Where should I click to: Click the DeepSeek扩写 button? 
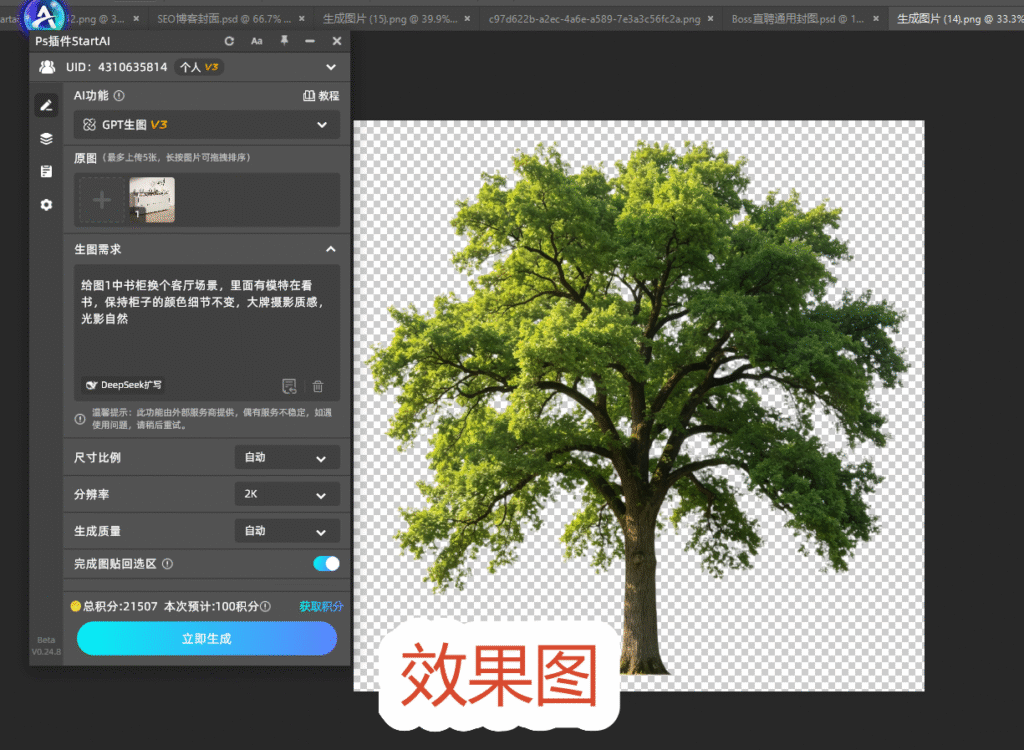point(123,385)
